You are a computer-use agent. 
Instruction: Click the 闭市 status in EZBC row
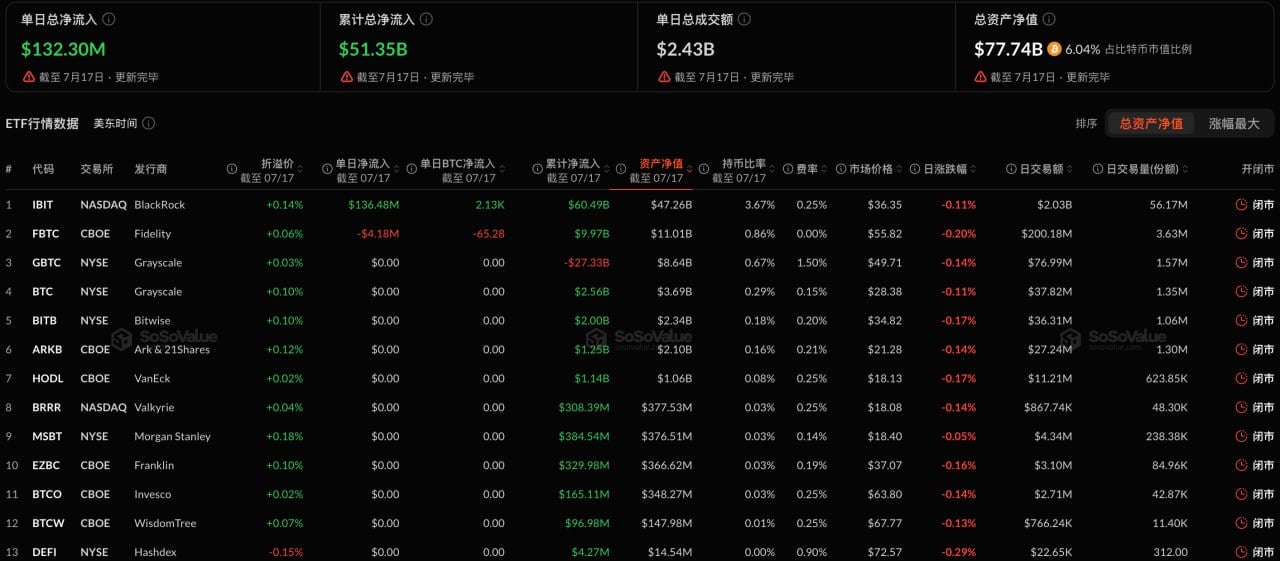click(x=1263, y=465)
